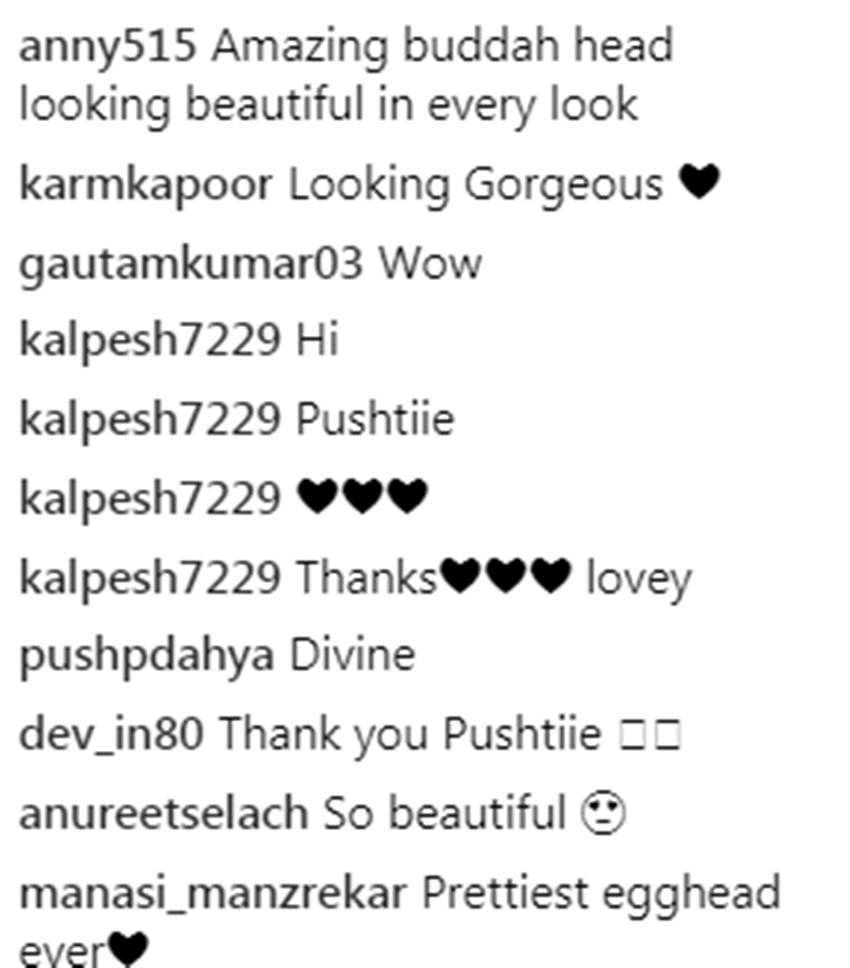Screen dimensions: 850x968
Task: Click the smiley emoji after 'So beautiful'
Action: pyautogui.click(x=603, y=814)
